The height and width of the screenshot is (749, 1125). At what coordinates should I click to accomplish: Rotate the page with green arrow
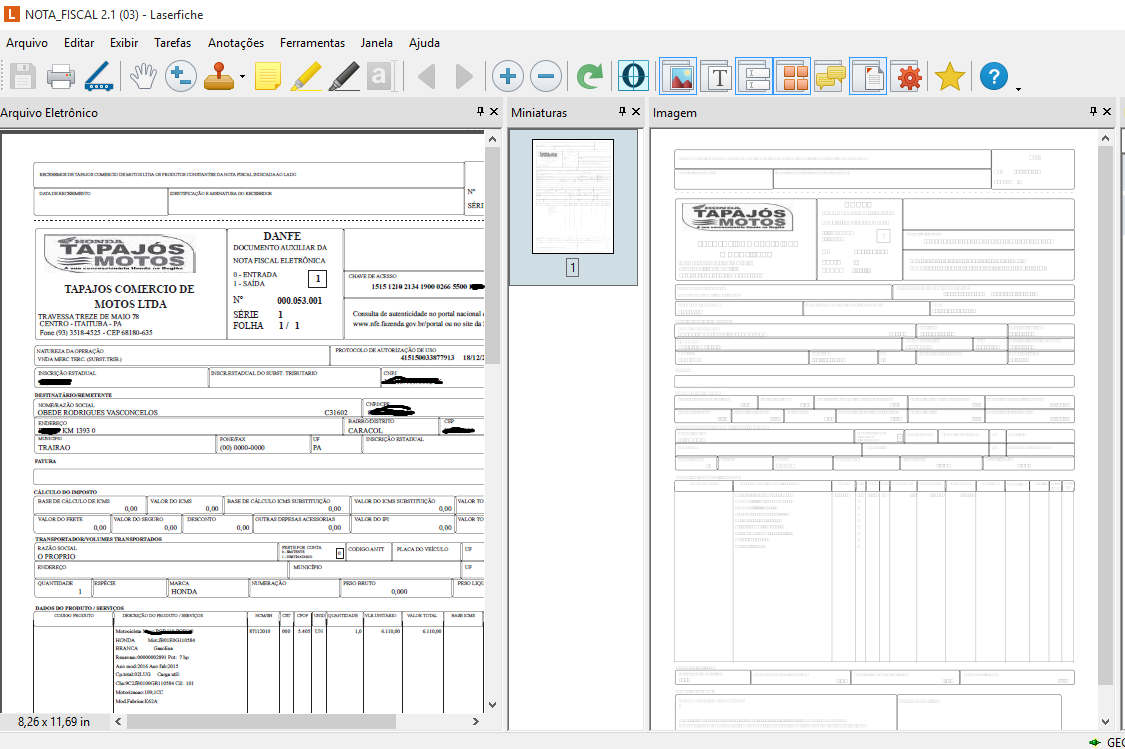point(590,77)
